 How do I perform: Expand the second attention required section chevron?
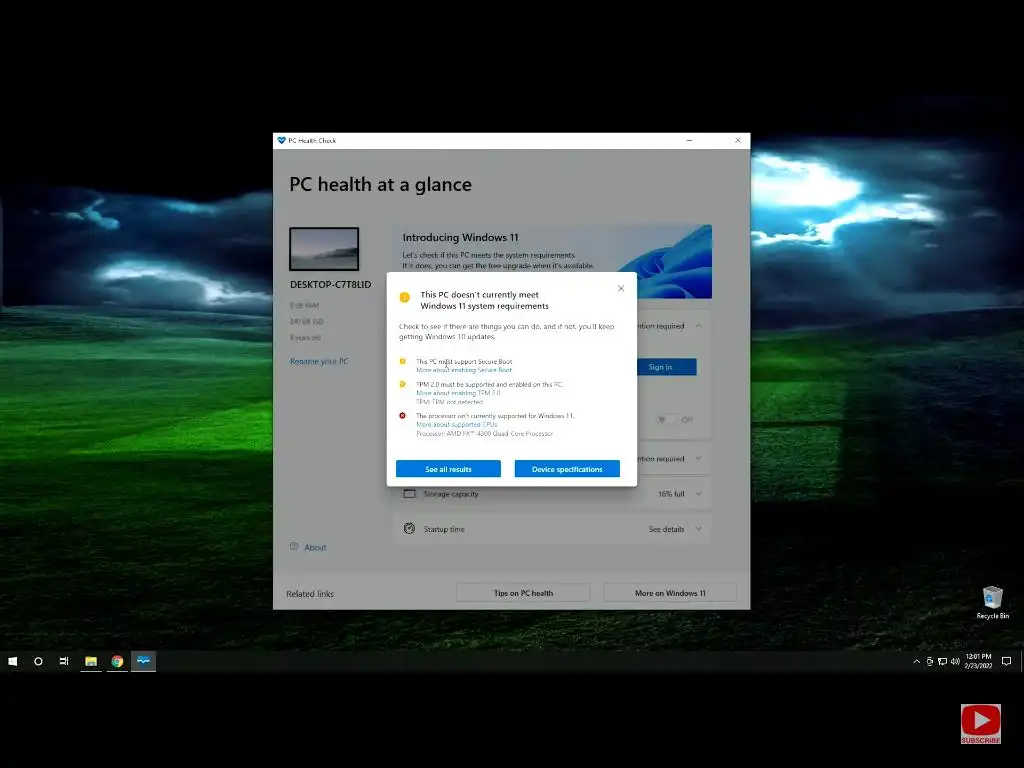click(699, 458)
